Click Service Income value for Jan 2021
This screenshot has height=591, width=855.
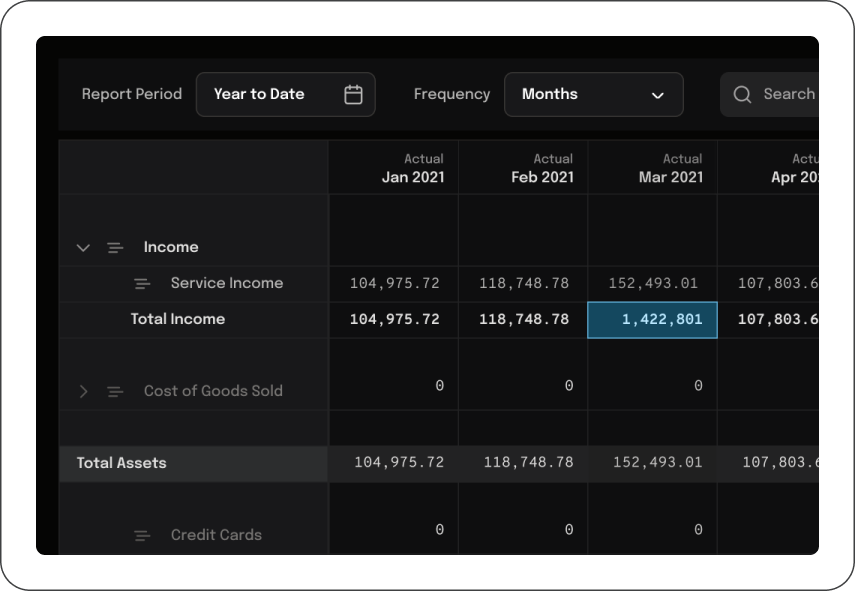coord(394,284)
